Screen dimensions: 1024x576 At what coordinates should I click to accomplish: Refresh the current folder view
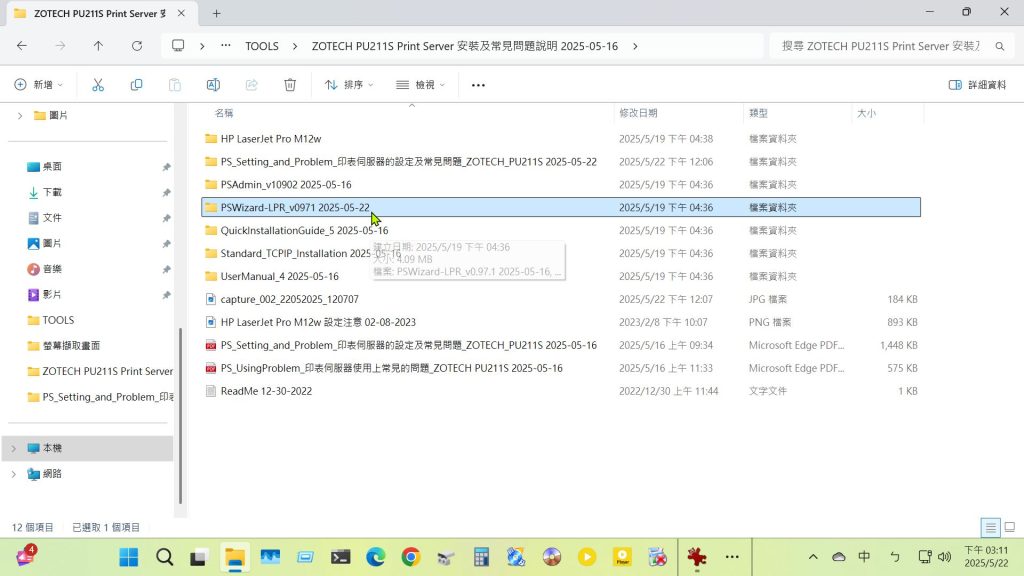137,46
